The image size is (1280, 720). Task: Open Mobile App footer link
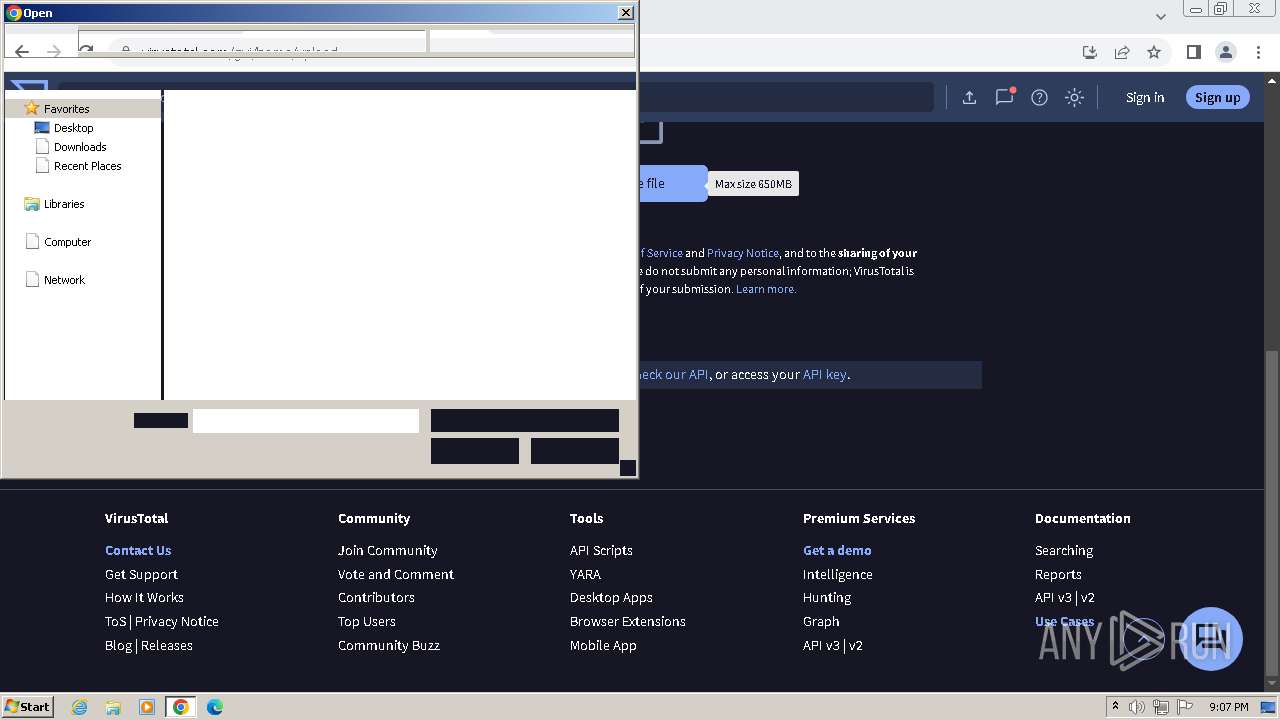click(603, 645)
